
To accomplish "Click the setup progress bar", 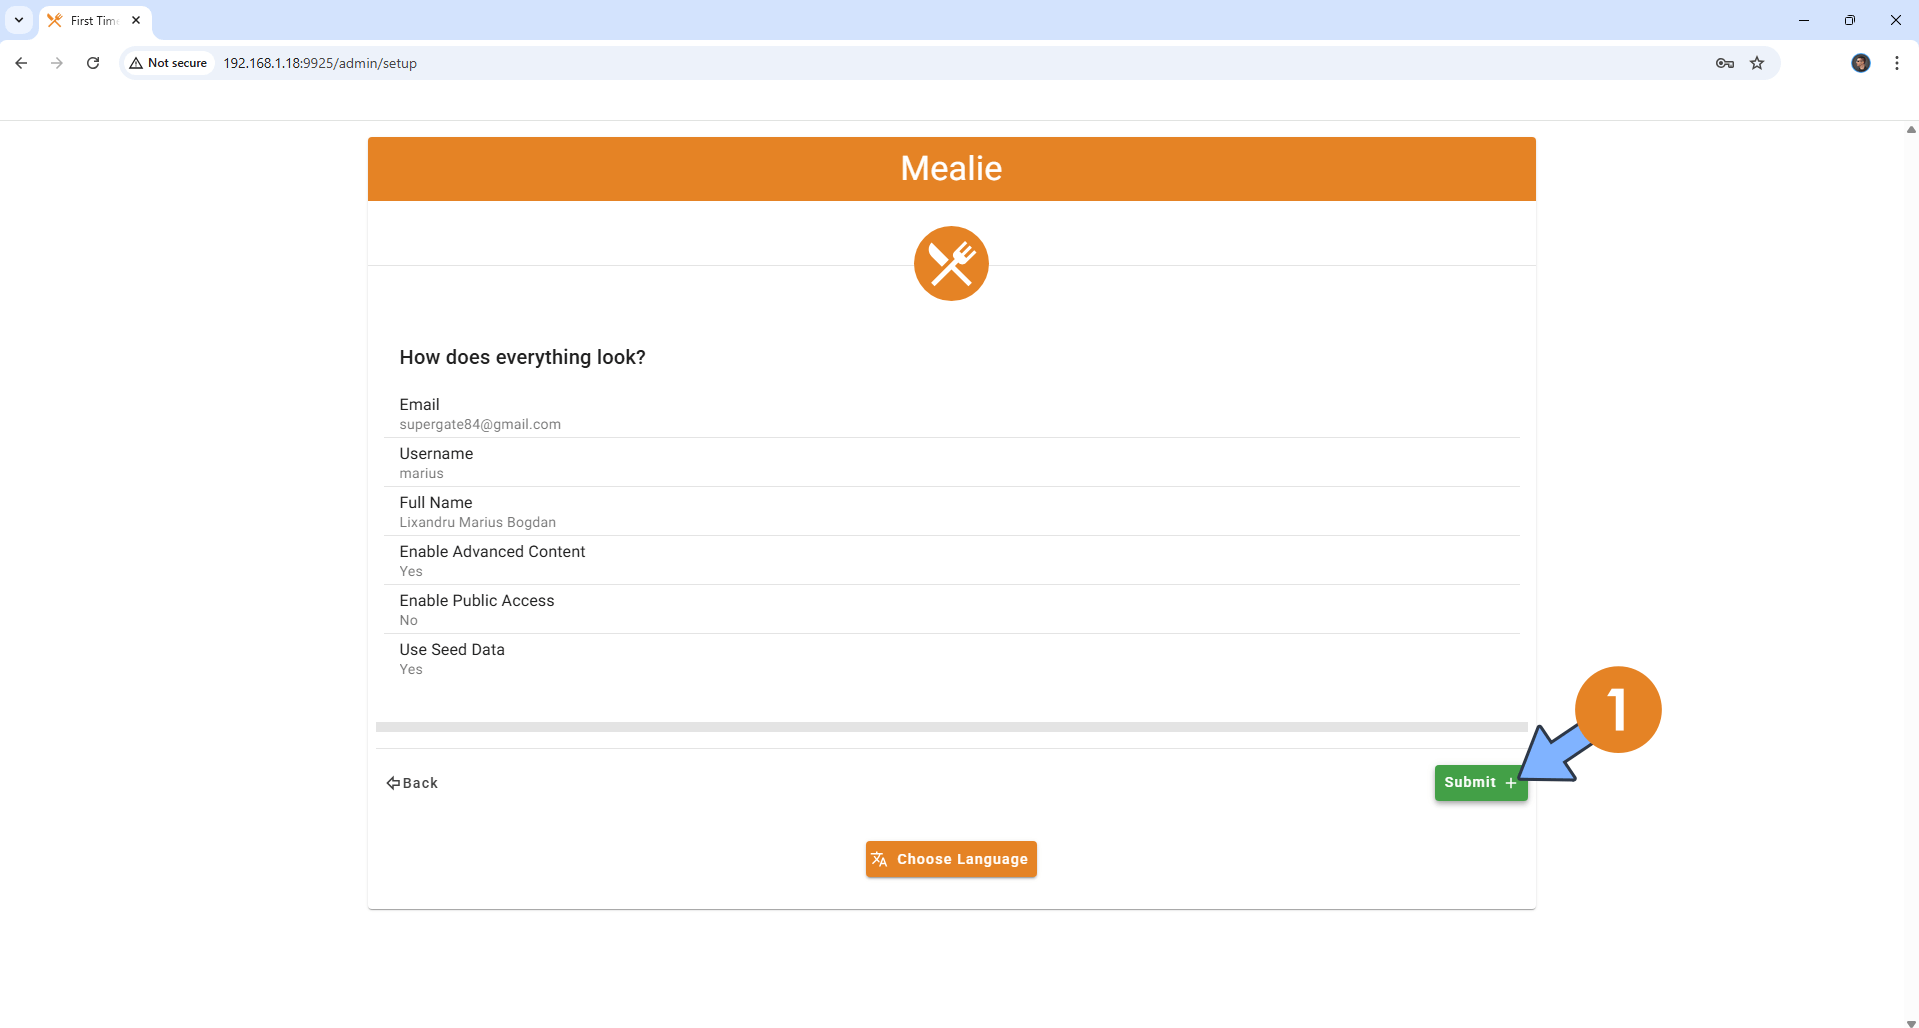I will (951, 727).
